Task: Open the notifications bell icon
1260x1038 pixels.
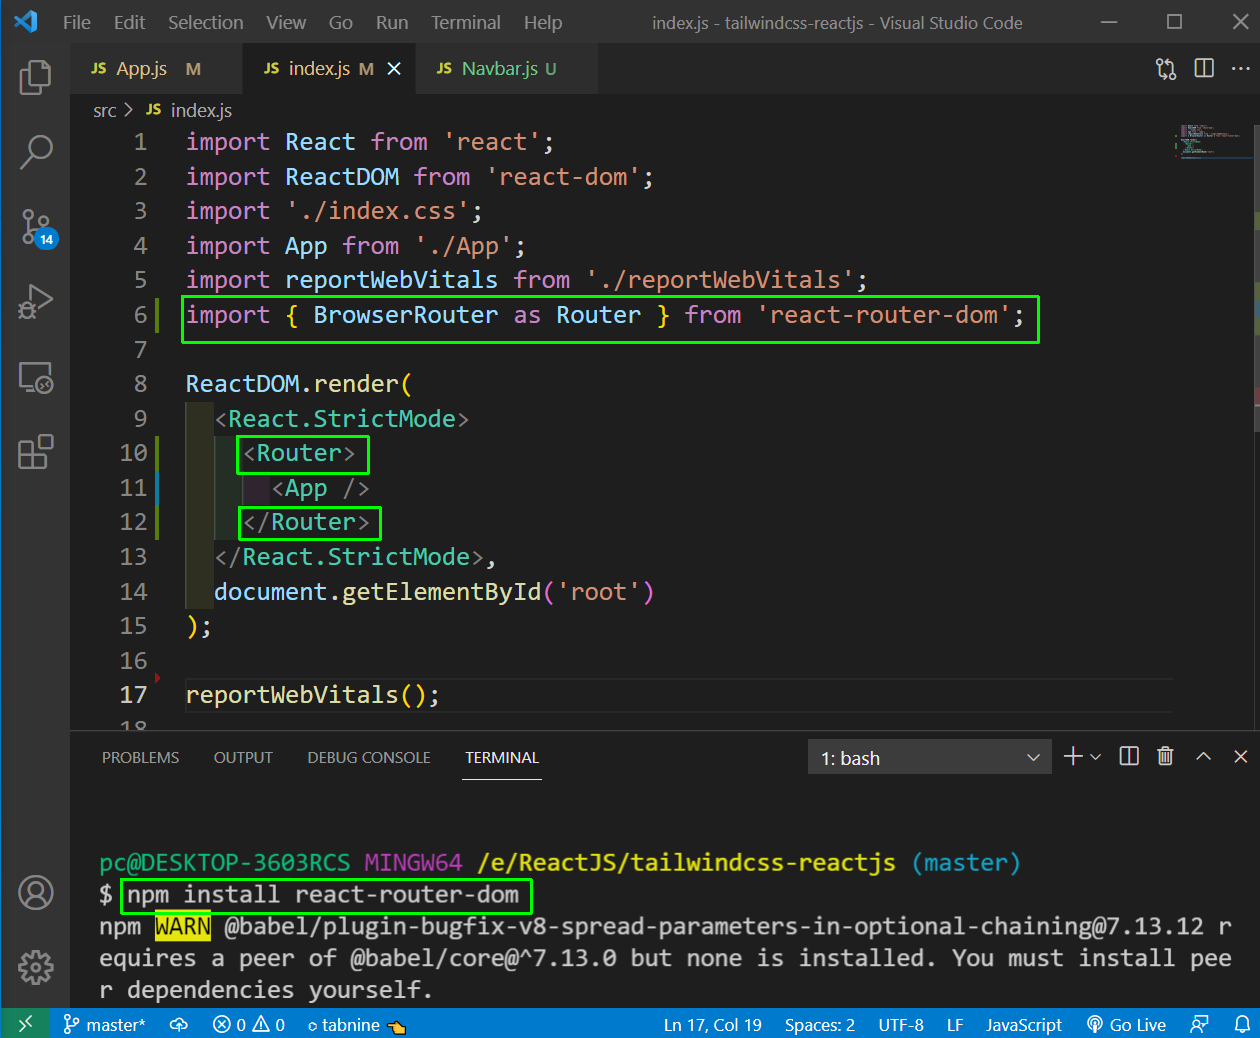Action: pos(1241,1024)
